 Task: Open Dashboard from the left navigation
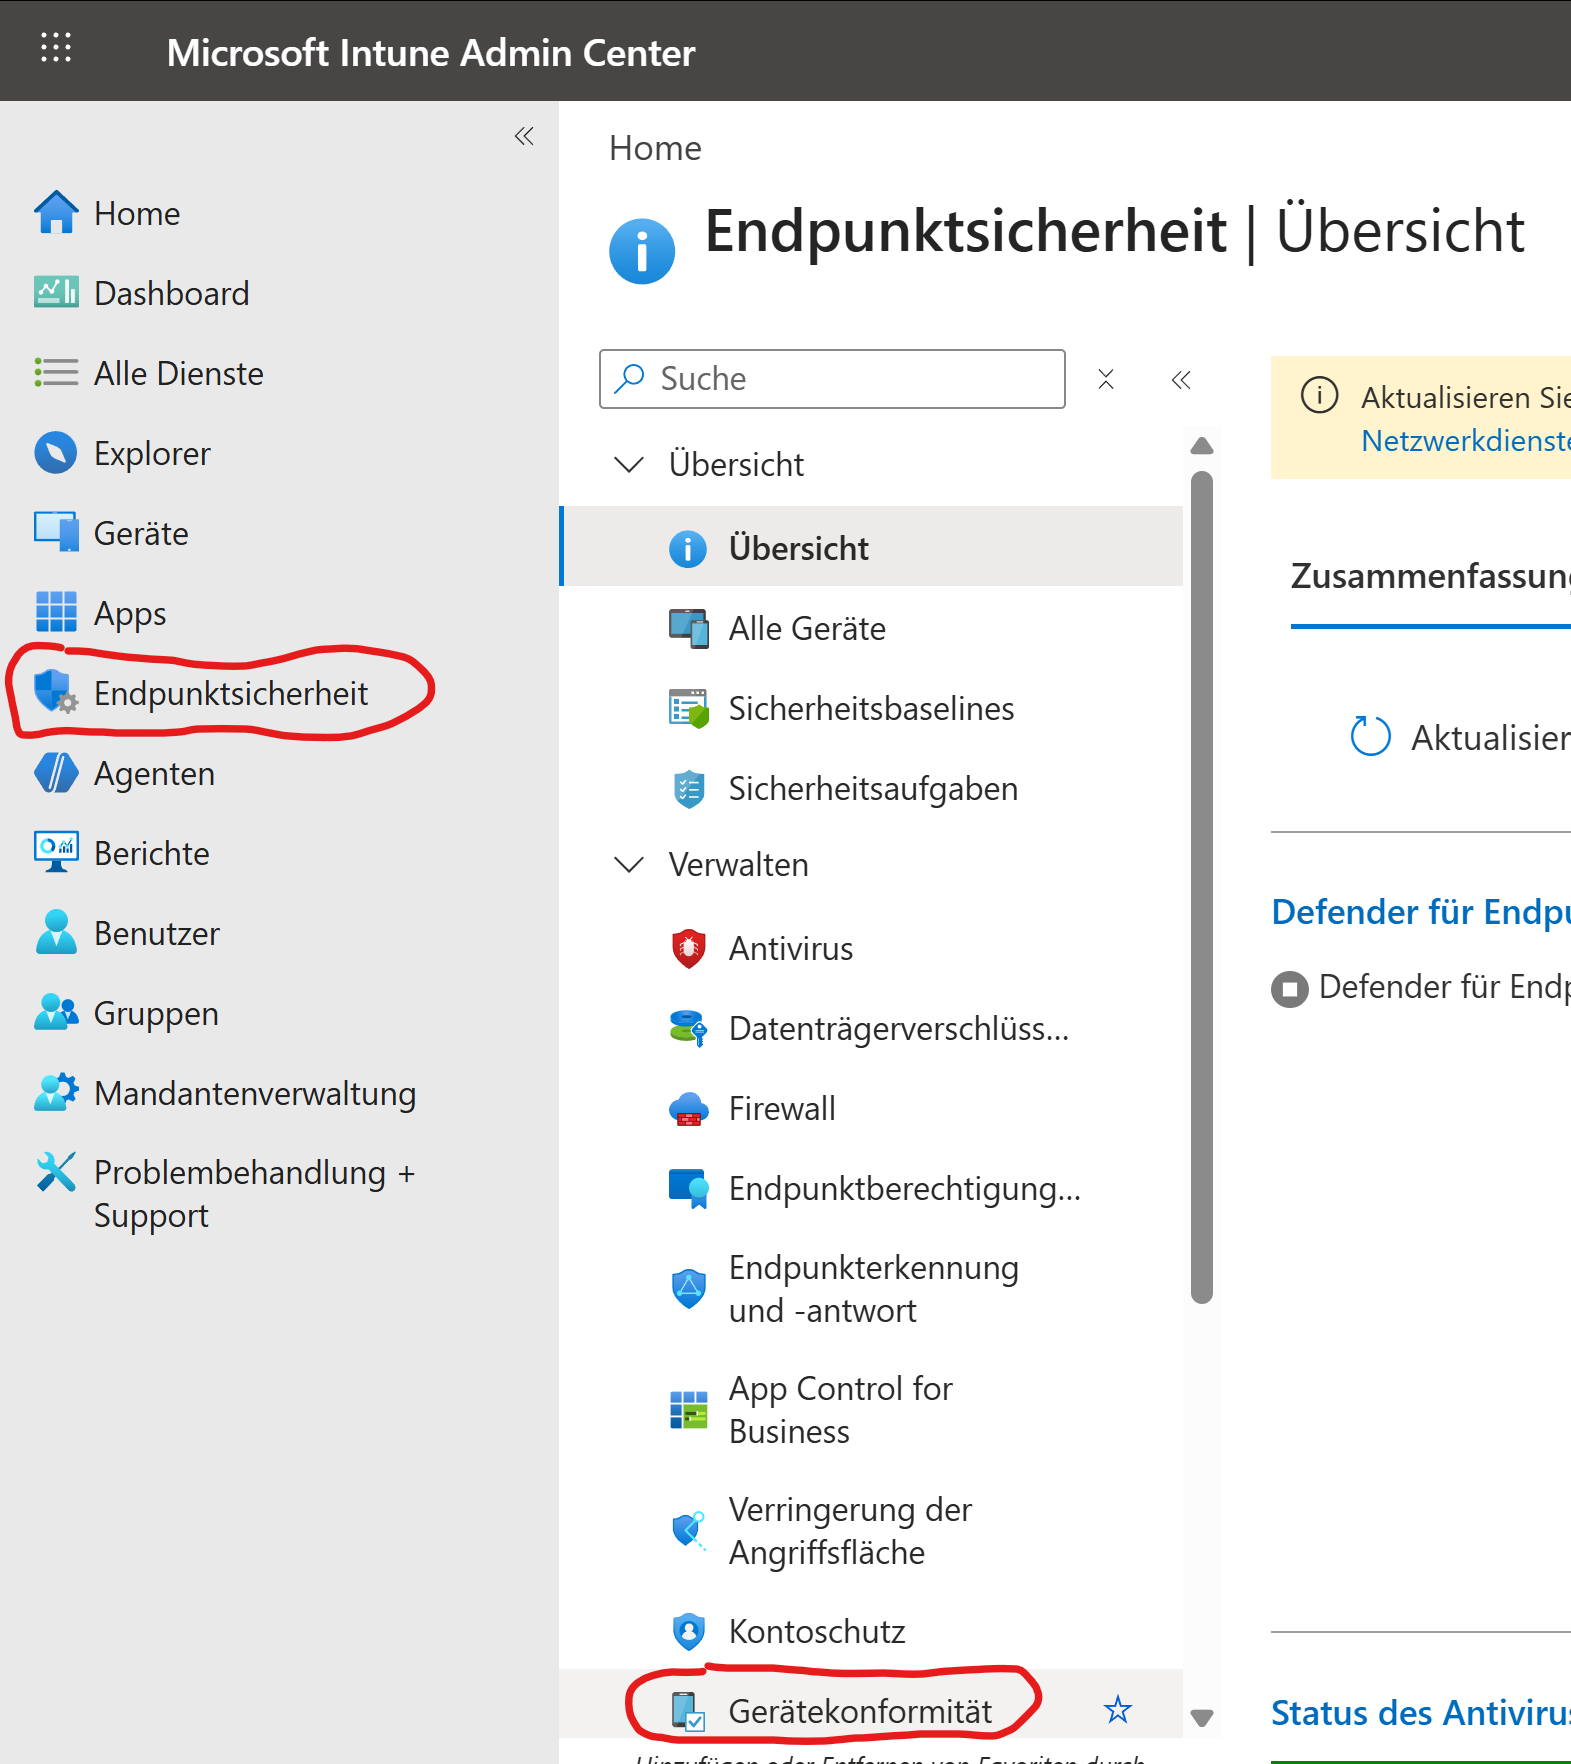(171, 293)
